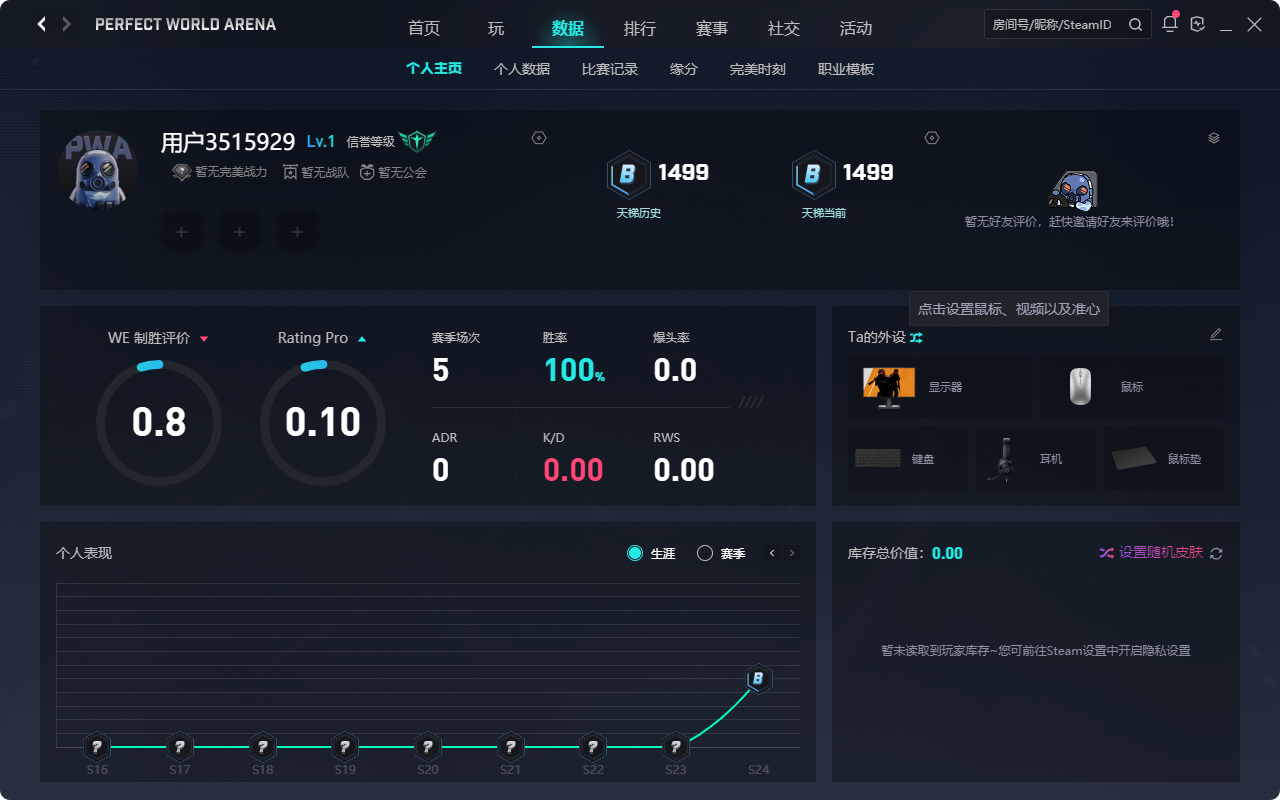Open the 玩 main tab

(496, 28)
